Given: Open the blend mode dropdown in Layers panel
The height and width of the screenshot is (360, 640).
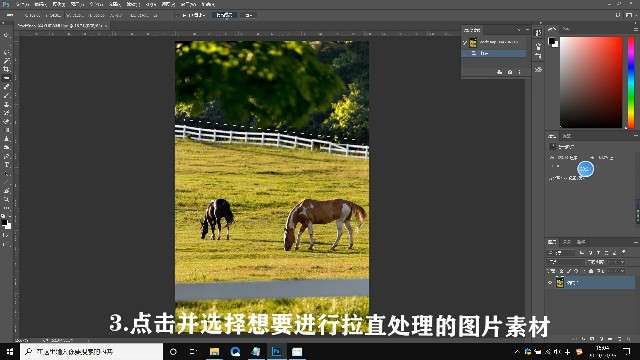Looking at the screenshot, I should click(x=565, y=261).
